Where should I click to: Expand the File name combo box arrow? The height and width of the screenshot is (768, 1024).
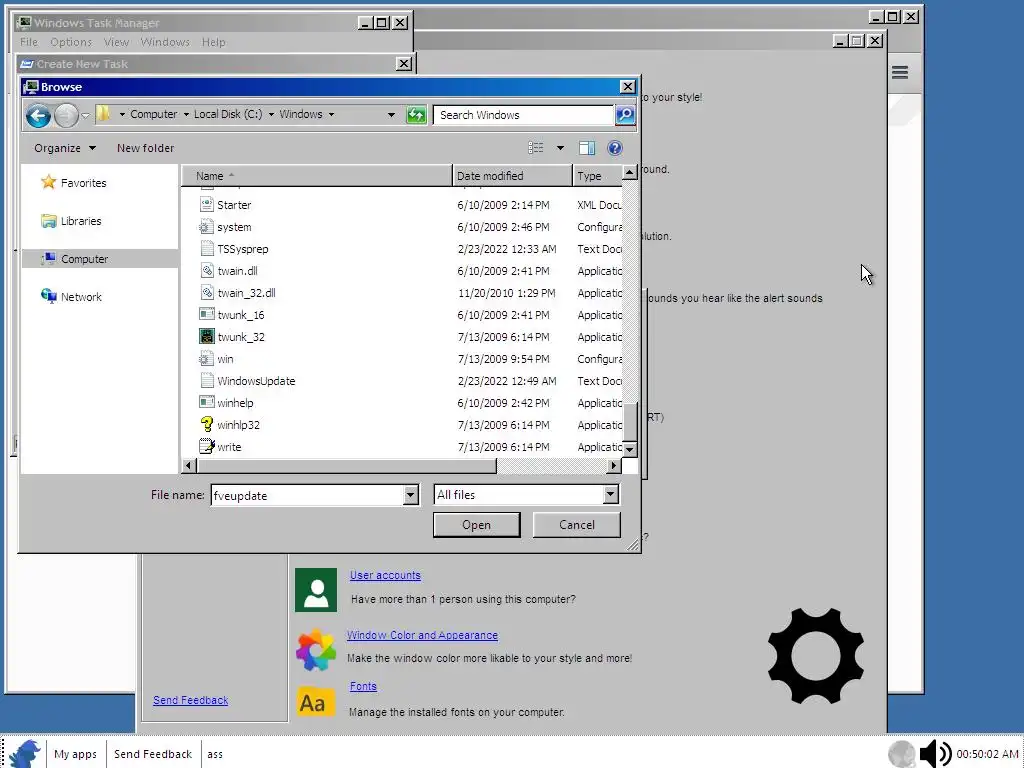tap(410, 495)
